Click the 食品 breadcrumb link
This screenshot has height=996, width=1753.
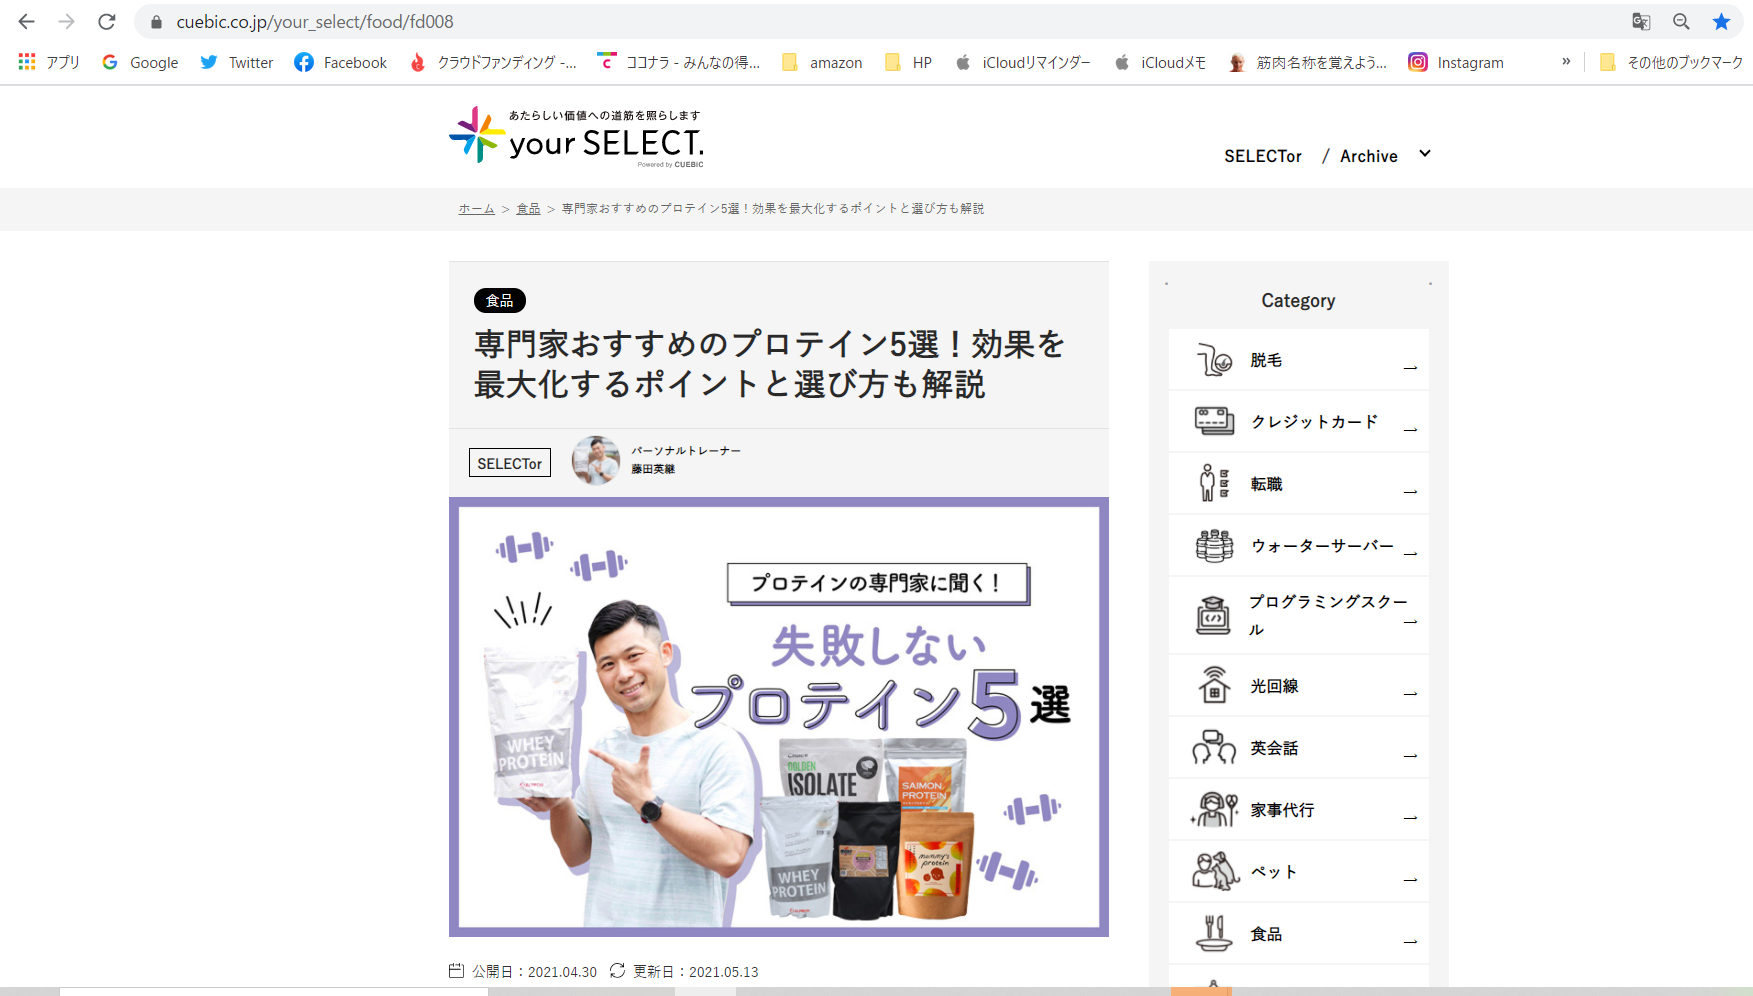(528, 209)
